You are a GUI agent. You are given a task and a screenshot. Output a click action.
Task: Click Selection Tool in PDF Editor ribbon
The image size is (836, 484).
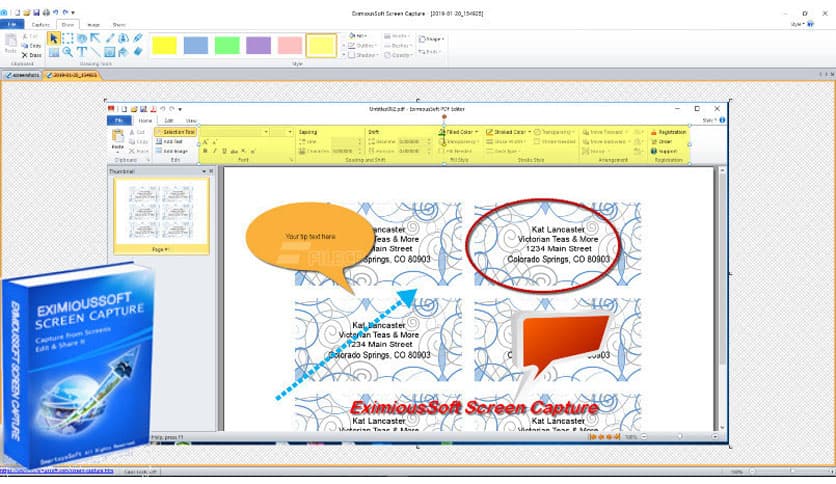pos(175,132)
